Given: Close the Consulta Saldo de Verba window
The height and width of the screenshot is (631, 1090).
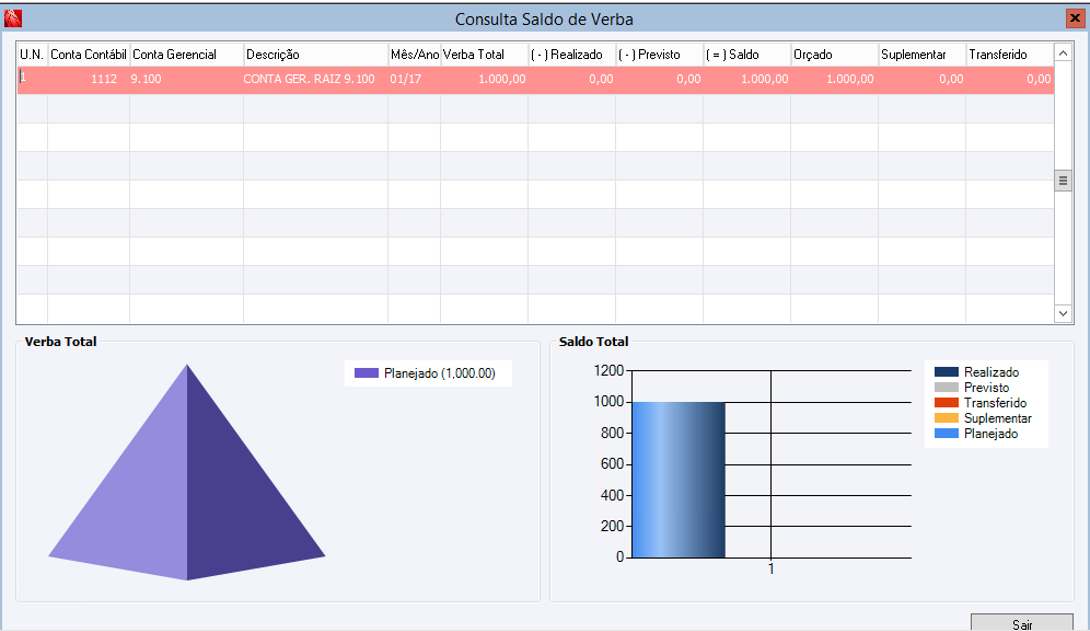Looking at the screenshot, I should 1075,18.
